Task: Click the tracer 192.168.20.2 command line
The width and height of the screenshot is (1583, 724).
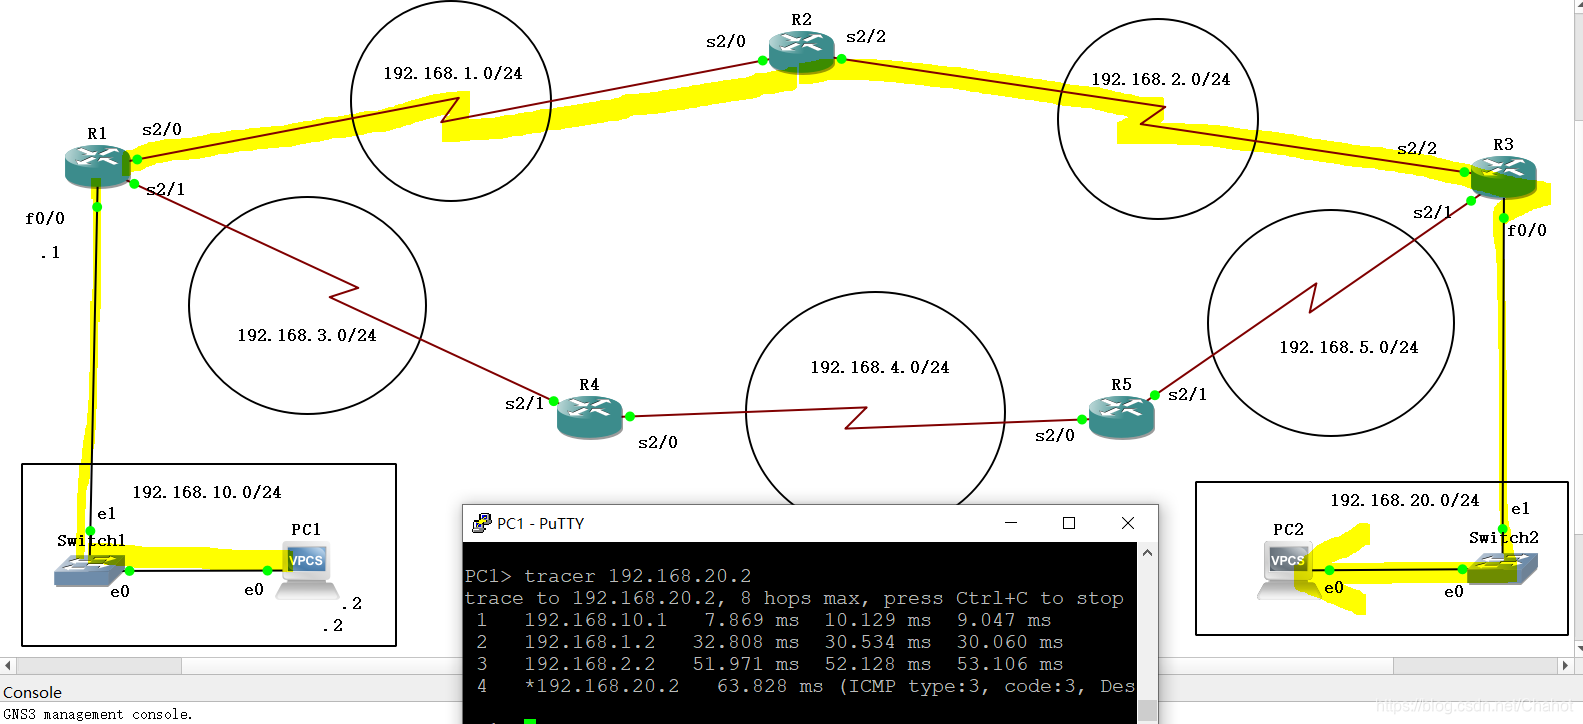Action: (x=608, y=576)
